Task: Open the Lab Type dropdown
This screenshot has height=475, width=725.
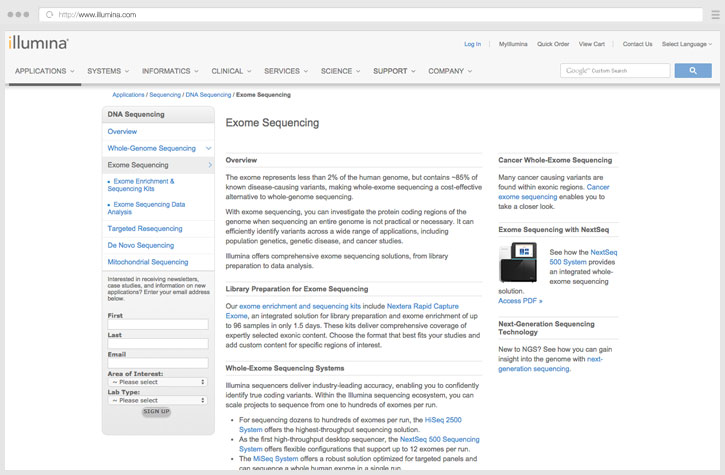Action: 158,400
